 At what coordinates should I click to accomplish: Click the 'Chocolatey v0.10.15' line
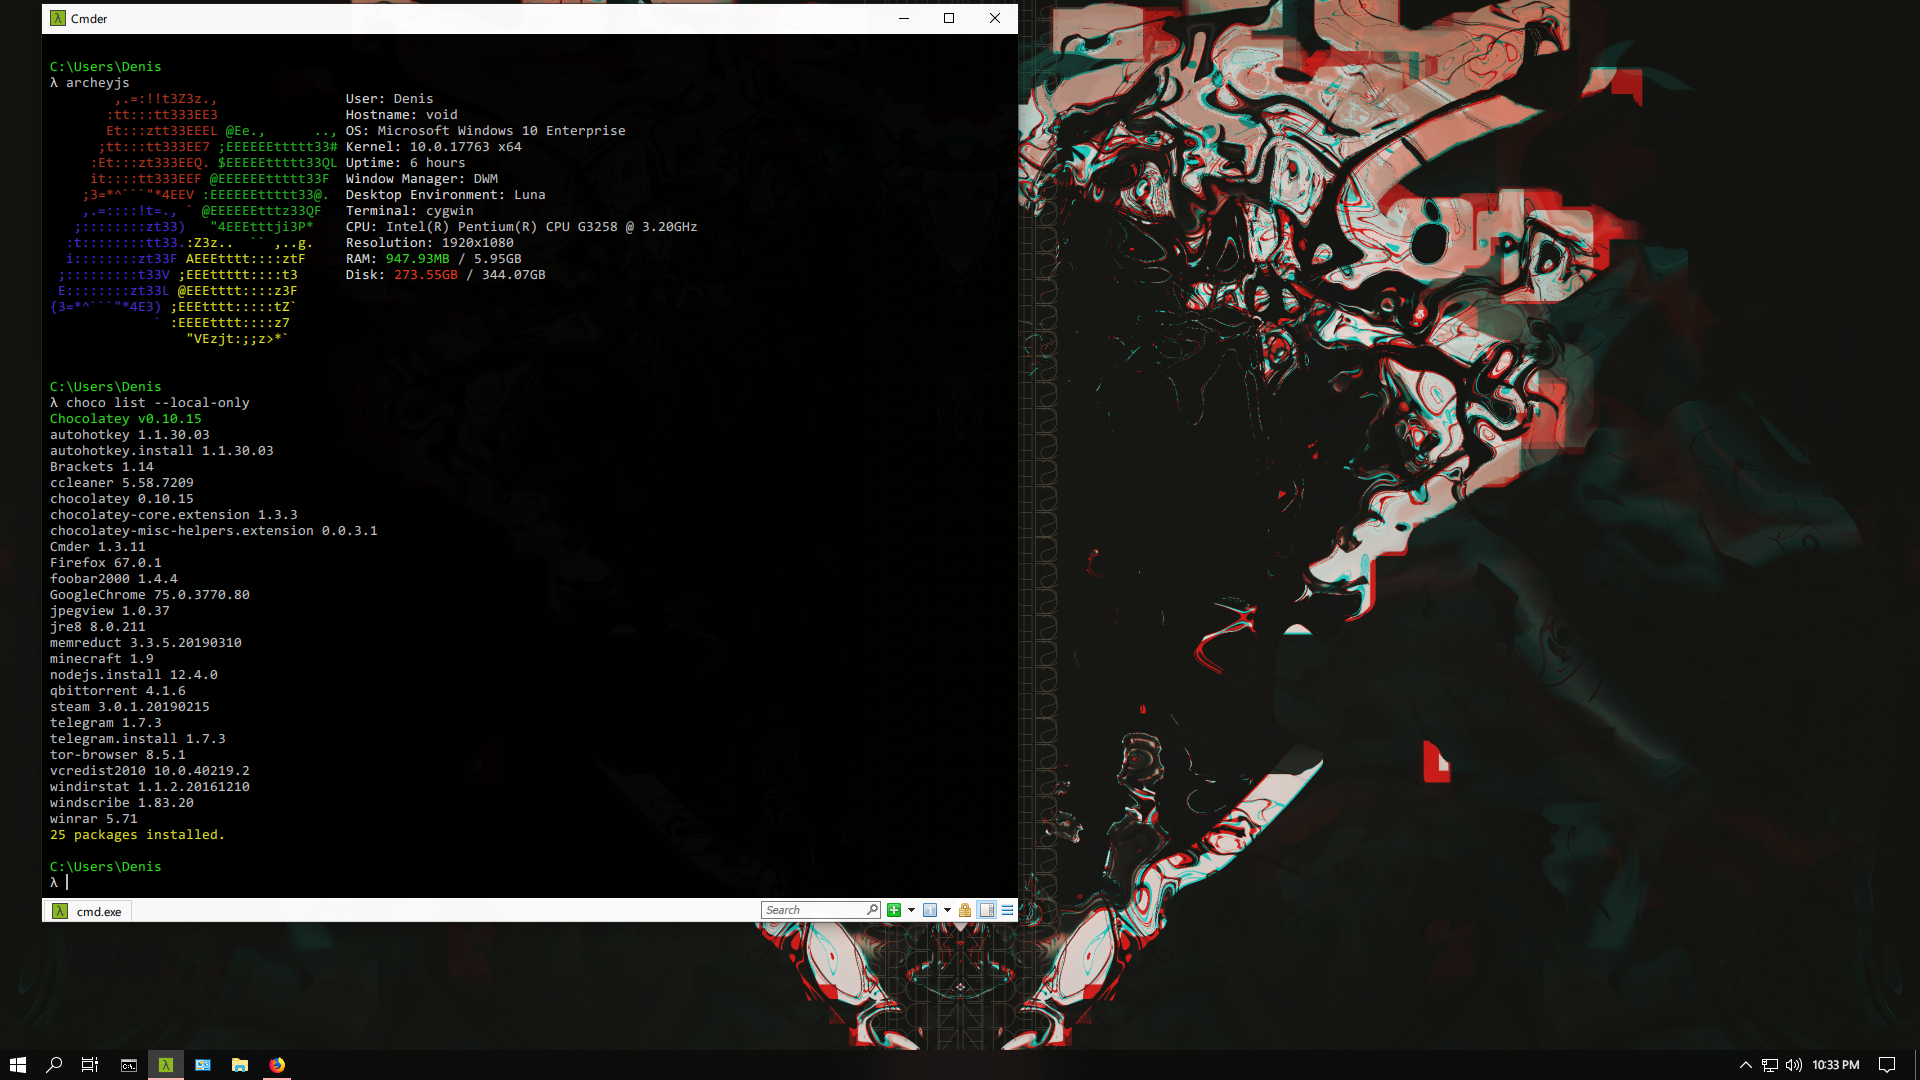[x=126, y=419]
